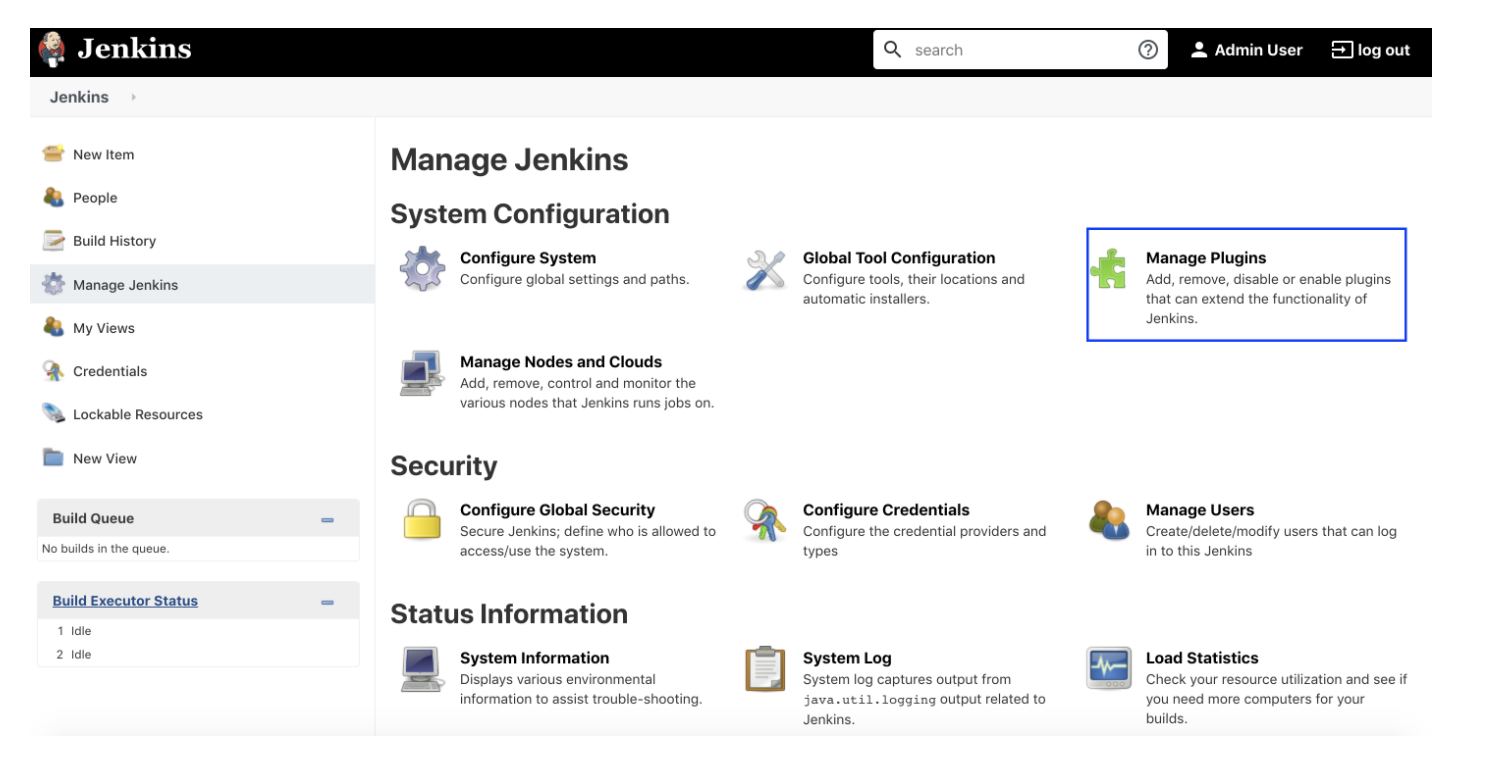Viewport: 1494px width, 778px height.
Task: Click the Jenkins breadcrumb link
Action: click(79, 97)
